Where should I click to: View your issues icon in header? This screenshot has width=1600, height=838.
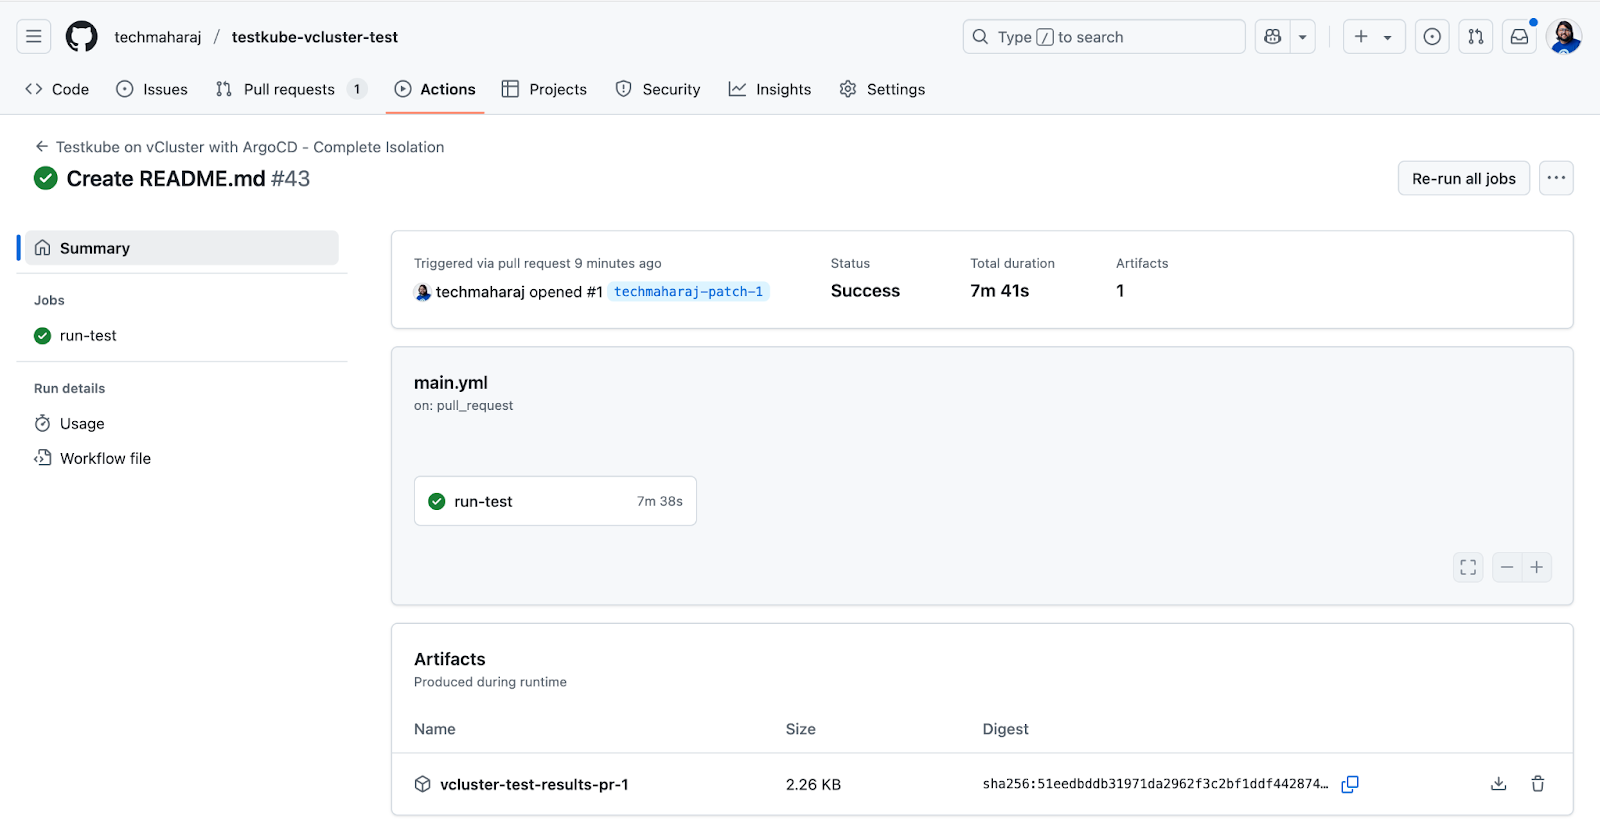click(x=1432, y=37)
